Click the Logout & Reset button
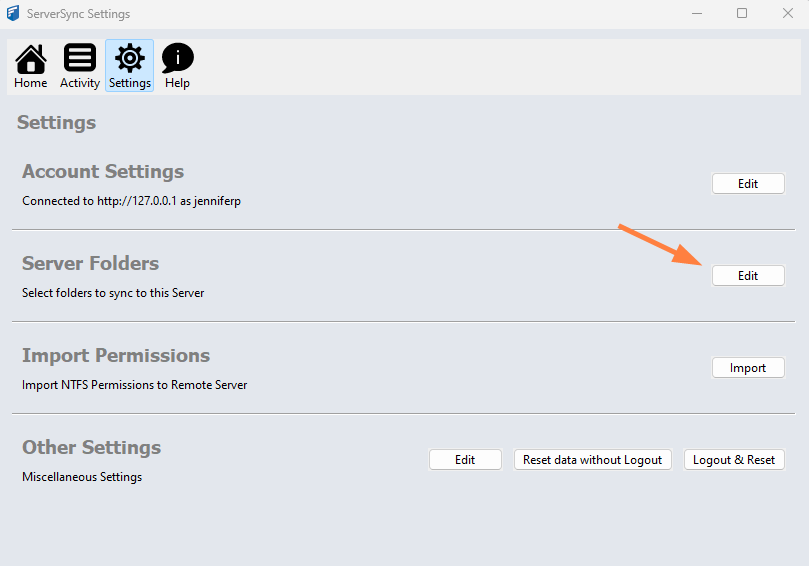The height and width of the screenshot is (566, 809). click(x=734, y=460)
